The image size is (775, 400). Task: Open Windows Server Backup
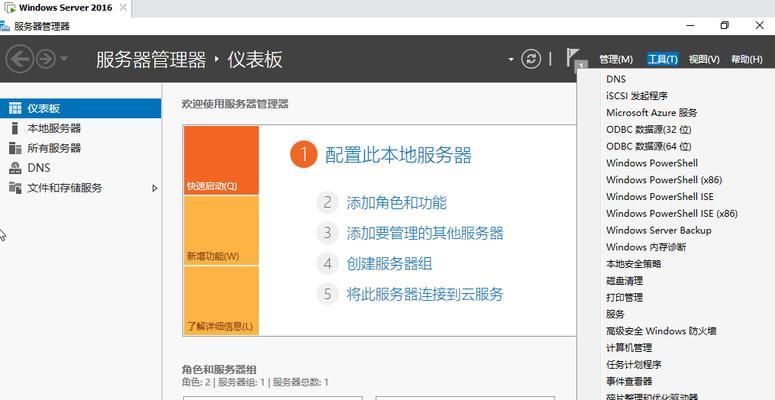click(x=658, y=230)
